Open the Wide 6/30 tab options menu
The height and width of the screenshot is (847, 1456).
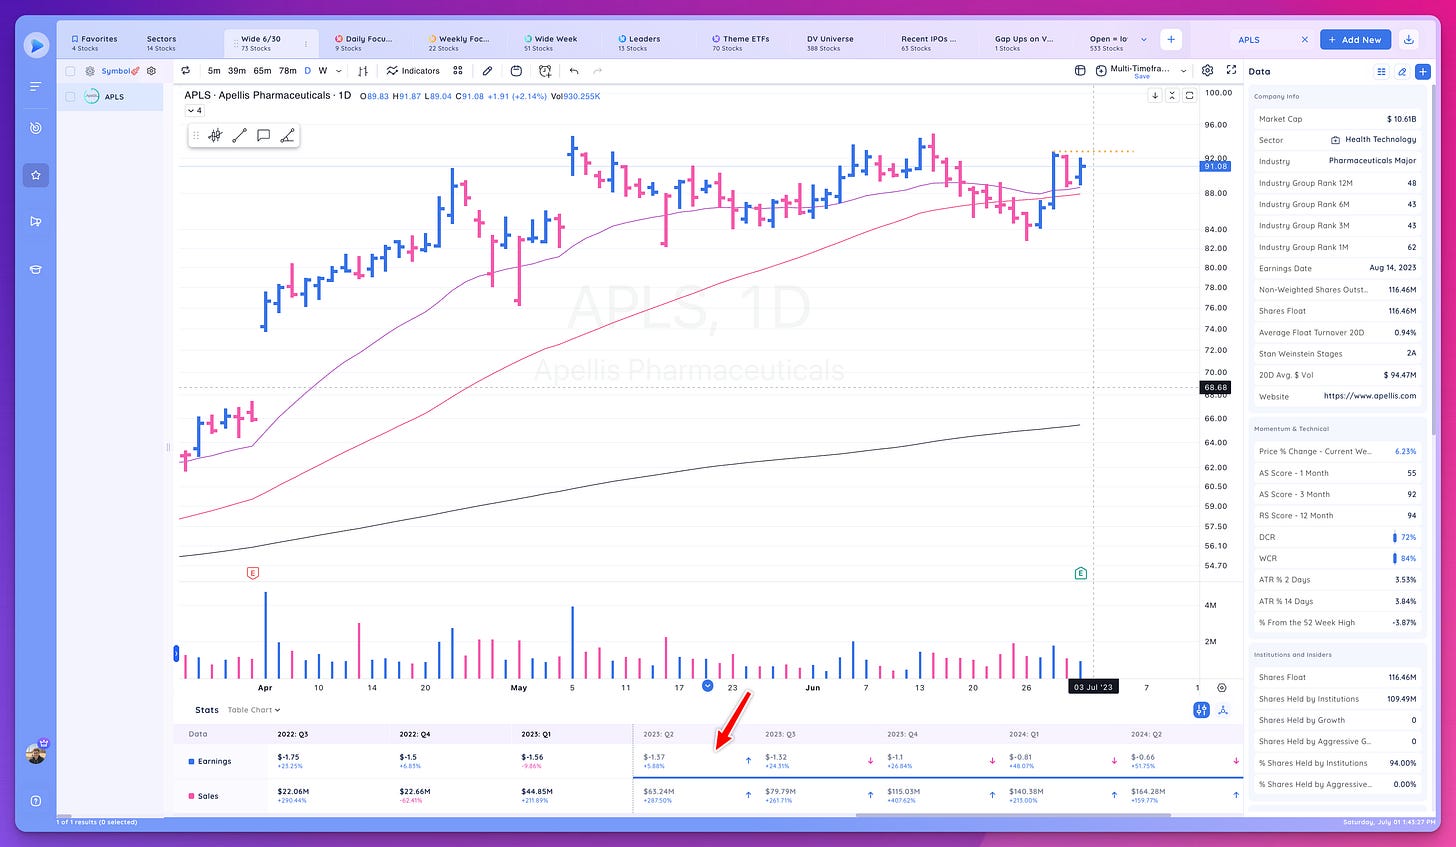coord(306,44)
